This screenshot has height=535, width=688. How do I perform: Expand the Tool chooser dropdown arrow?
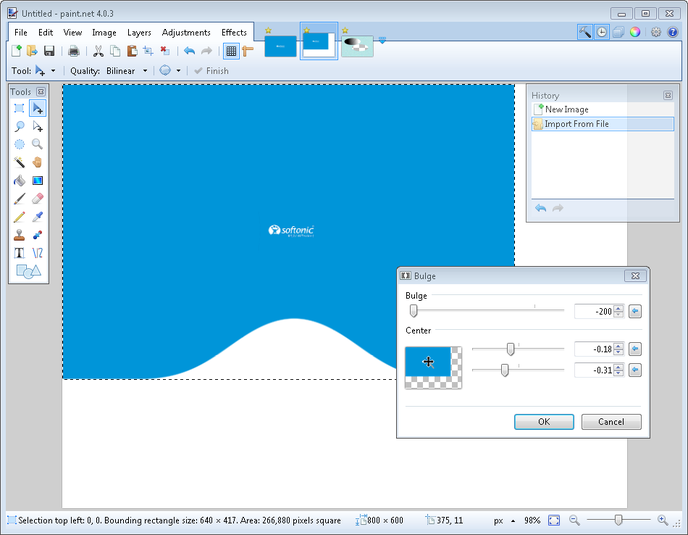tap(53, 71)
